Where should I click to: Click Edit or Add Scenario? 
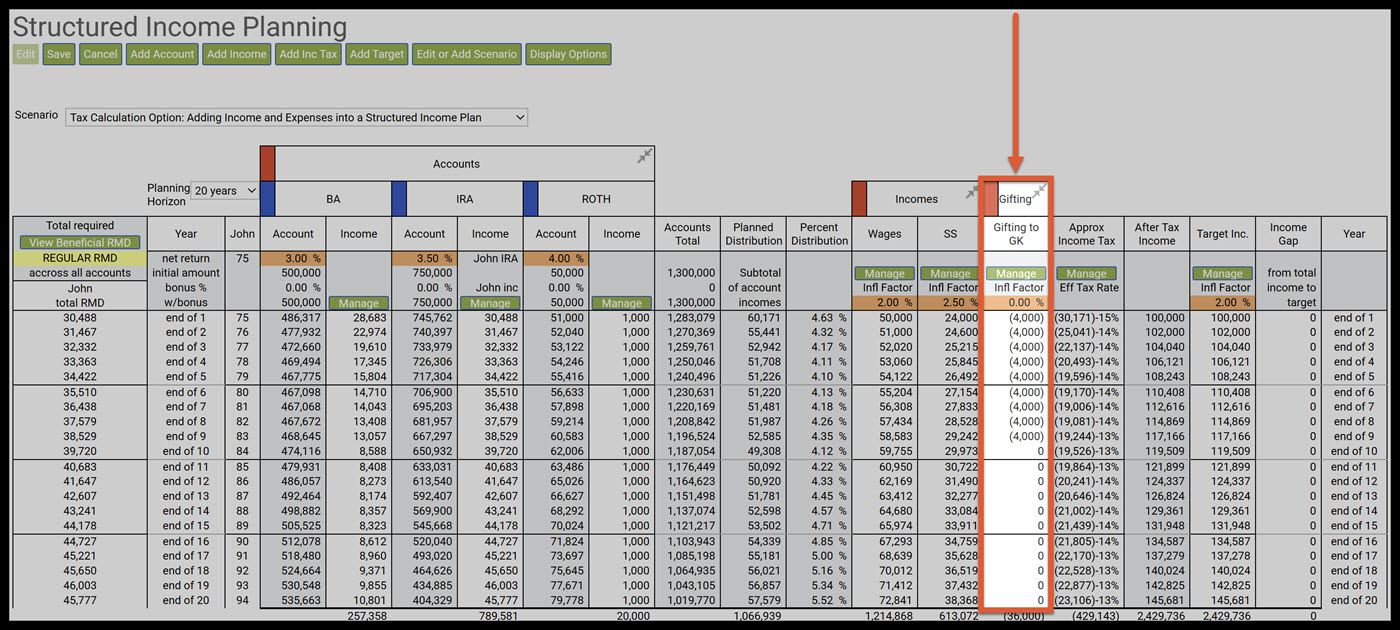pyautogui.click(x=467, y=54)
